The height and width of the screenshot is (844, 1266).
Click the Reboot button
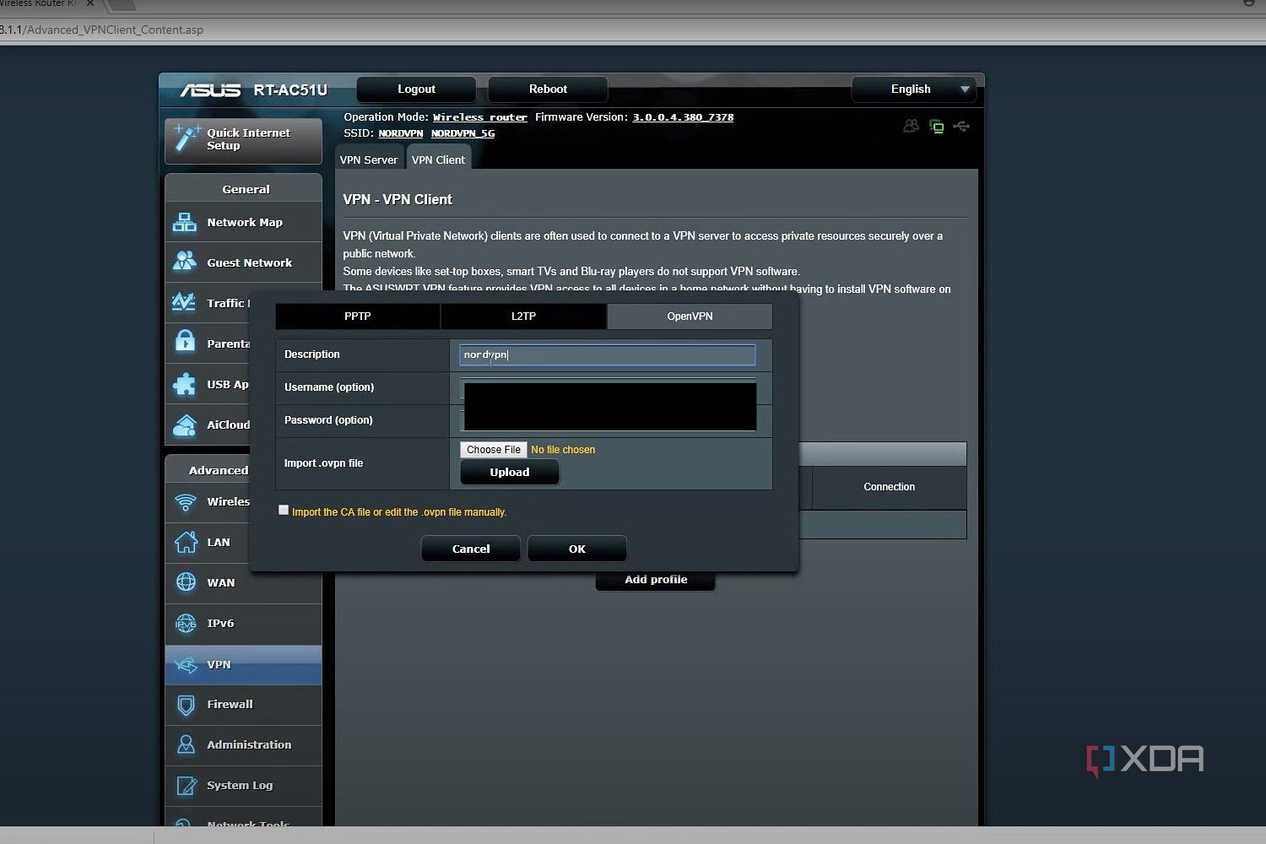click(548, 89)
